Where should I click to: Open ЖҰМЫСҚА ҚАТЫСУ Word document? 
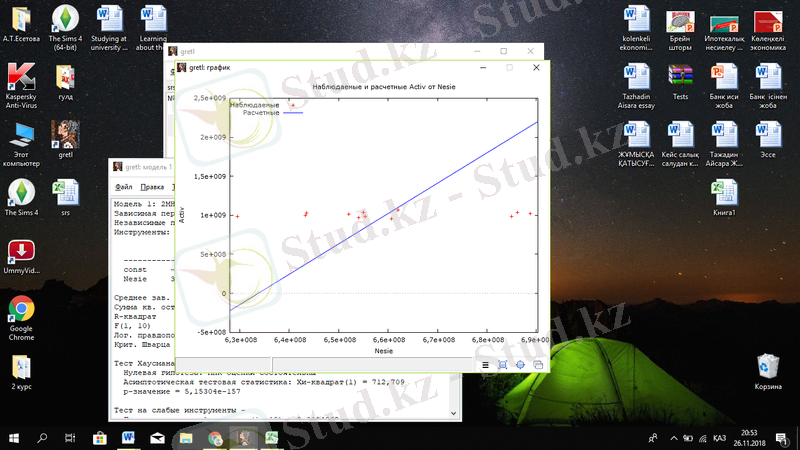point(636,144)
